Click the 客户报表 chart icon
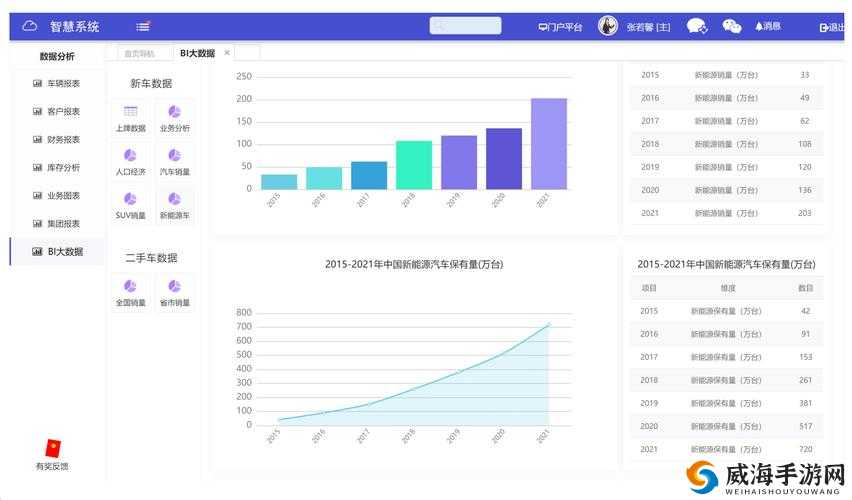Viewport: 852px width, 500px height. pos(37,111)
